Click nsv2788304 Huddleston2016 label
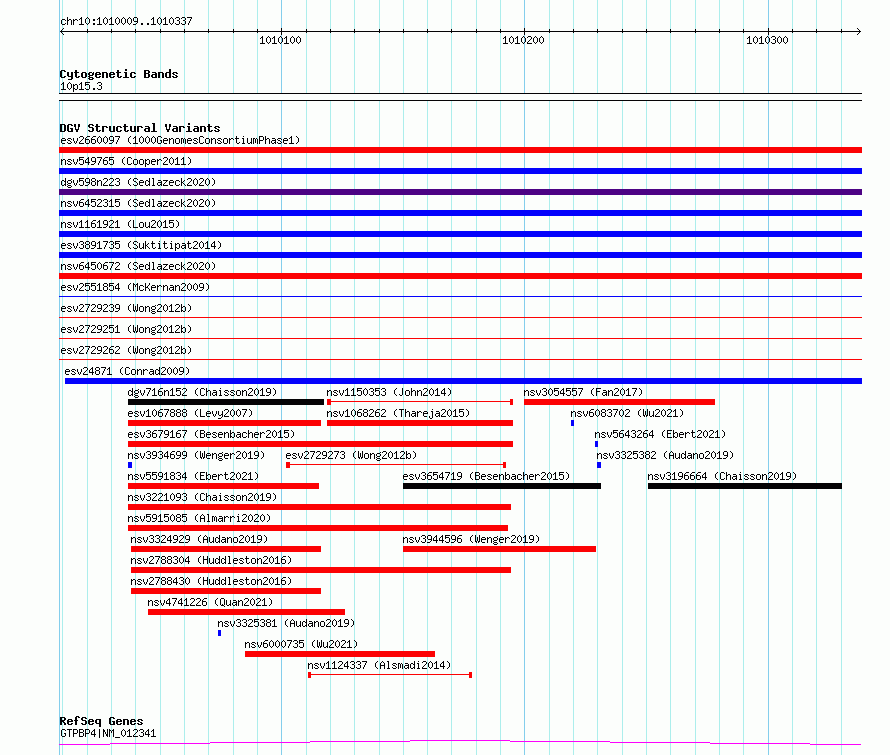The width and height of the screenshot is (890, 755). tap(211, 560)
